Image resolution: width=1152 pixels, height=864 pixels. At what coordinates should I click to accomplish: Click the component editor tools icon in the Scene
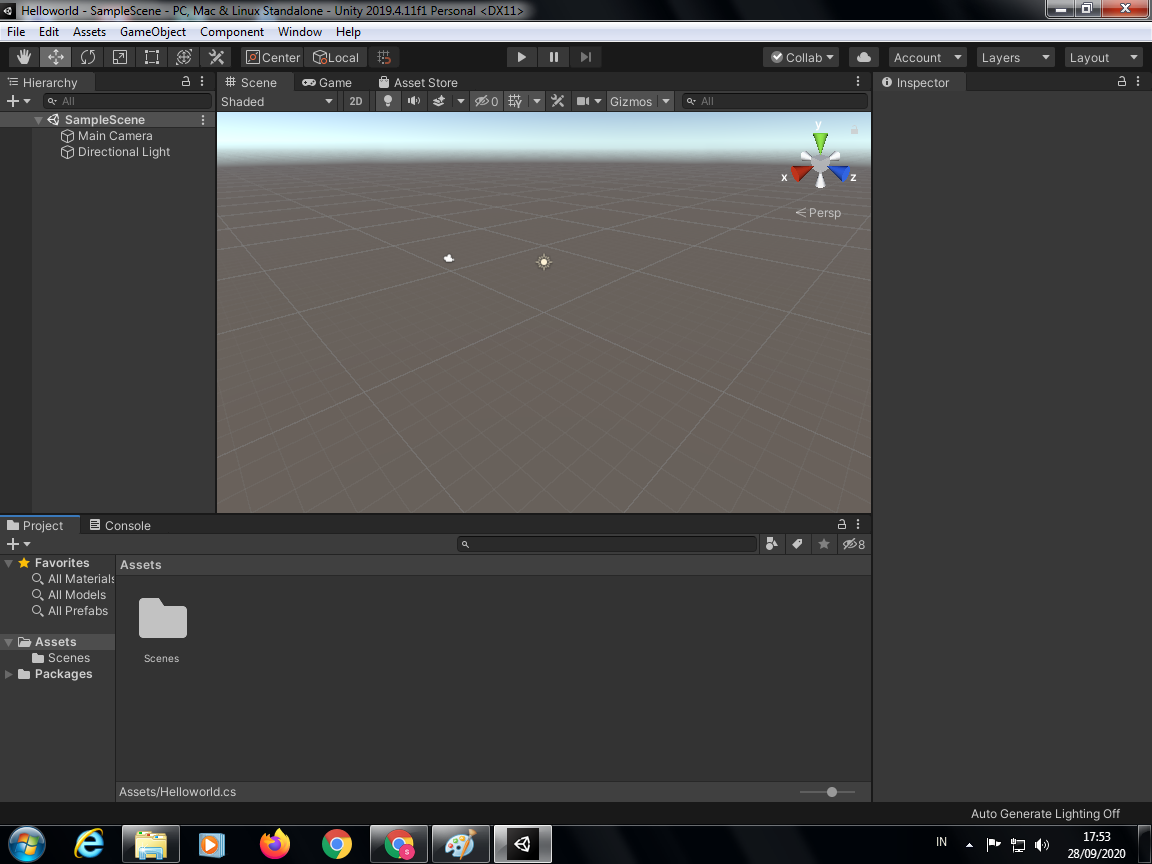pyautogui.click(x=558, y=101)
